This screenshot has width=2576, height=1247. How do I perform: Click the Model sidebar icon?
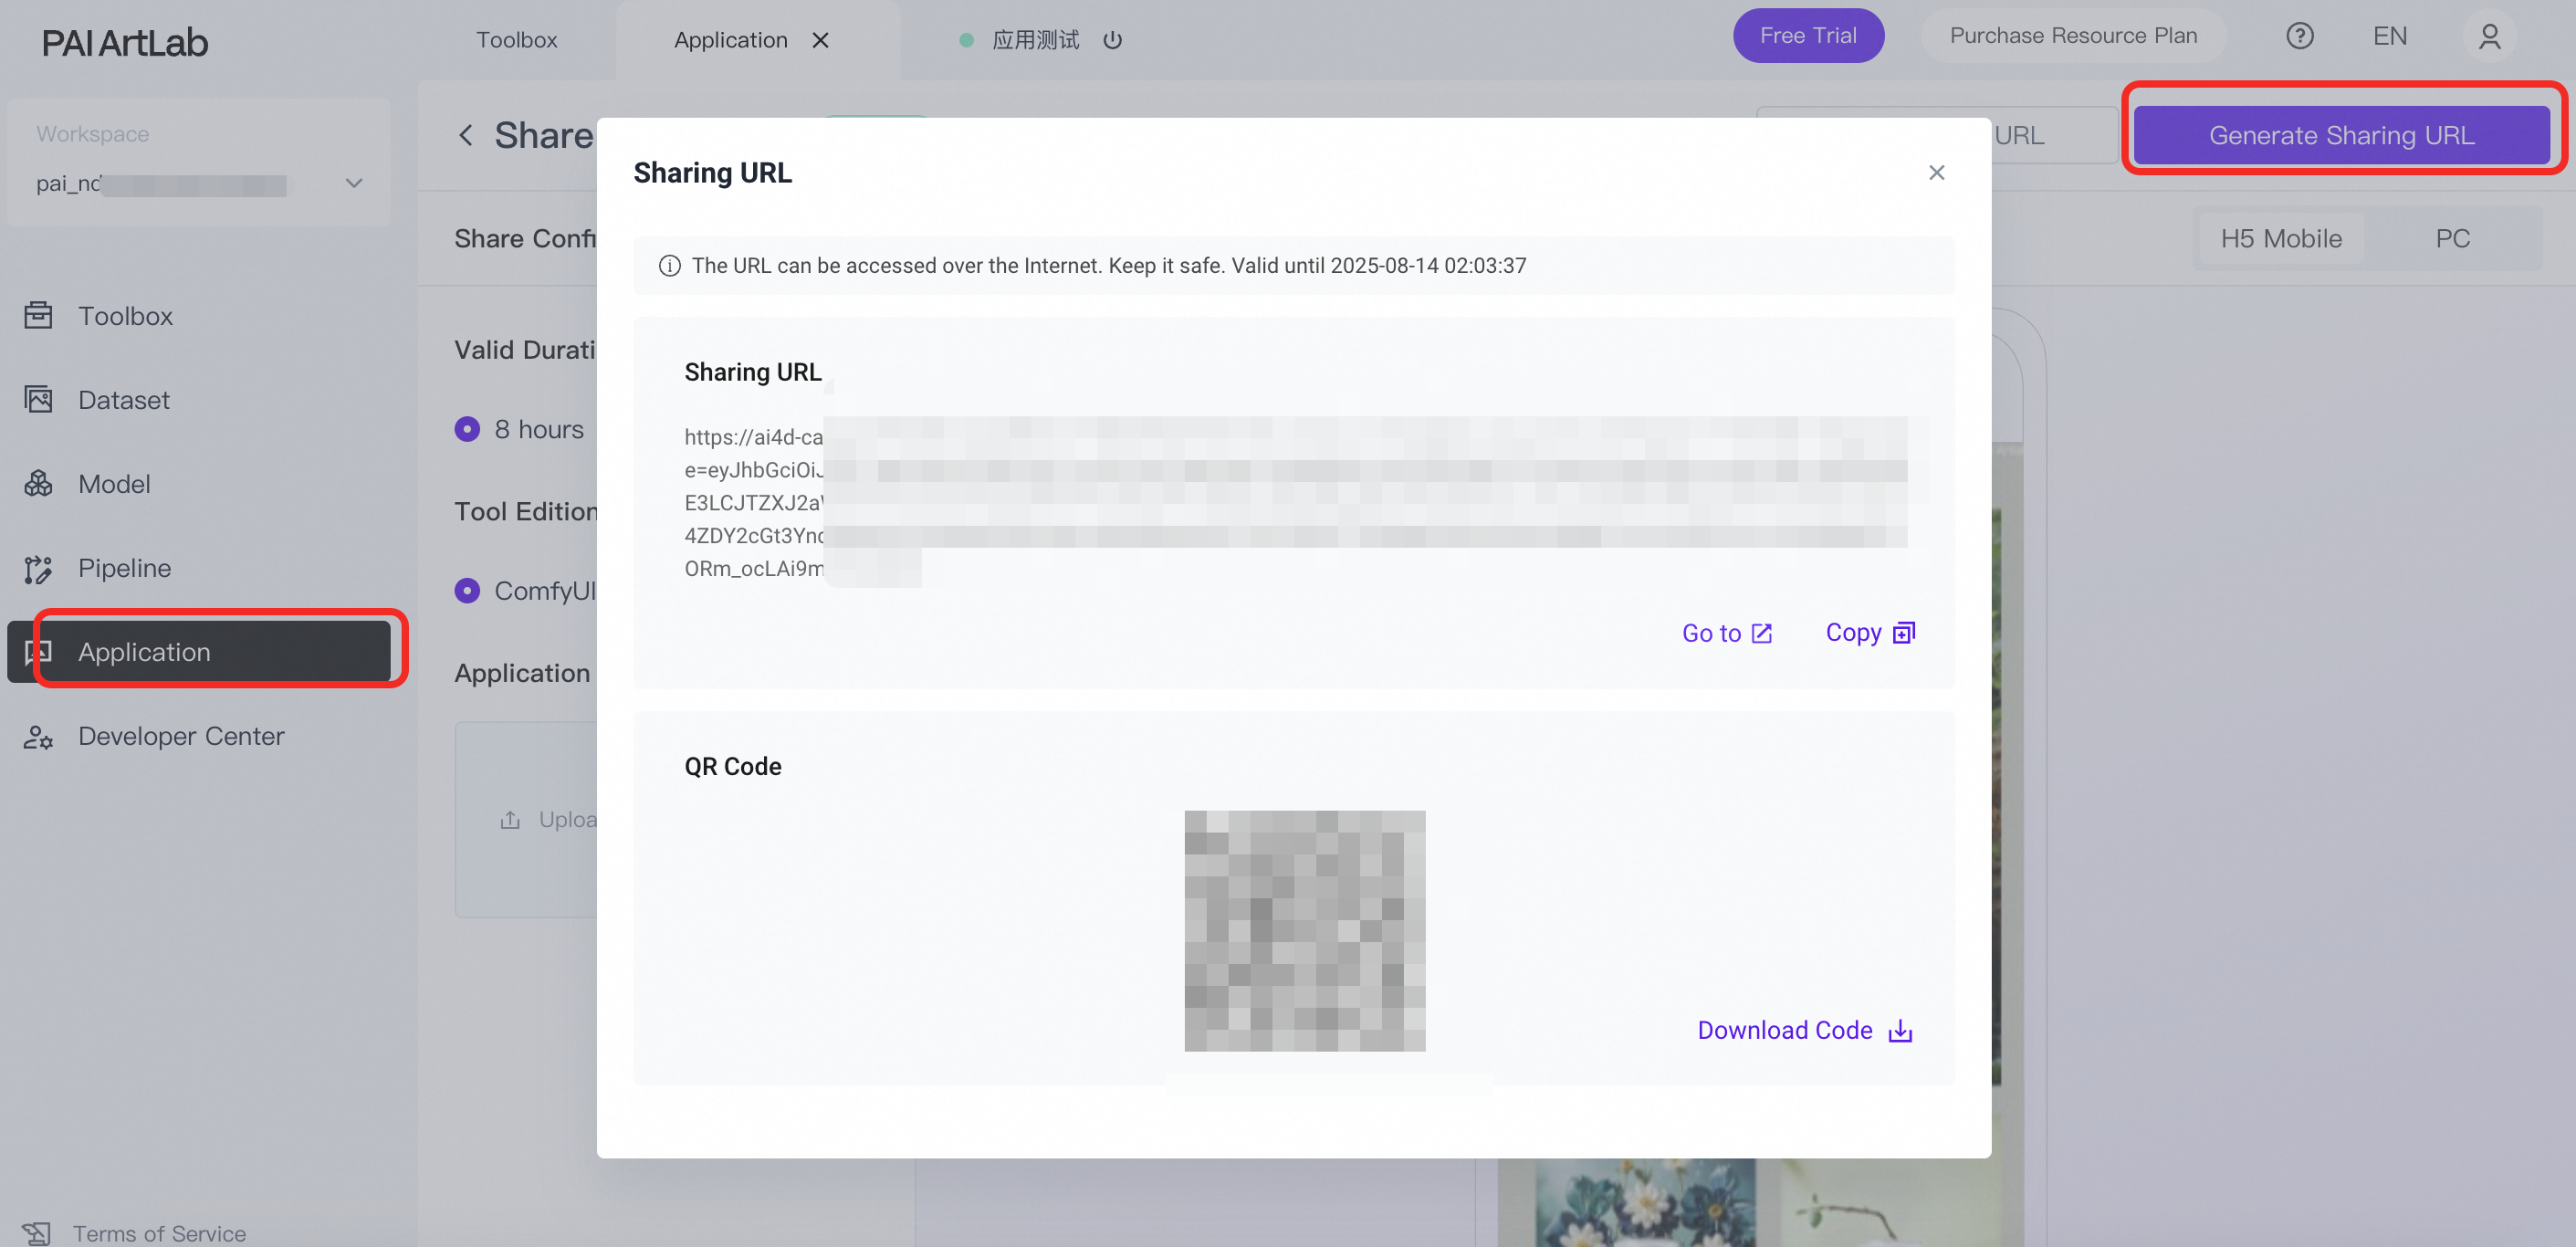(38, 484)
